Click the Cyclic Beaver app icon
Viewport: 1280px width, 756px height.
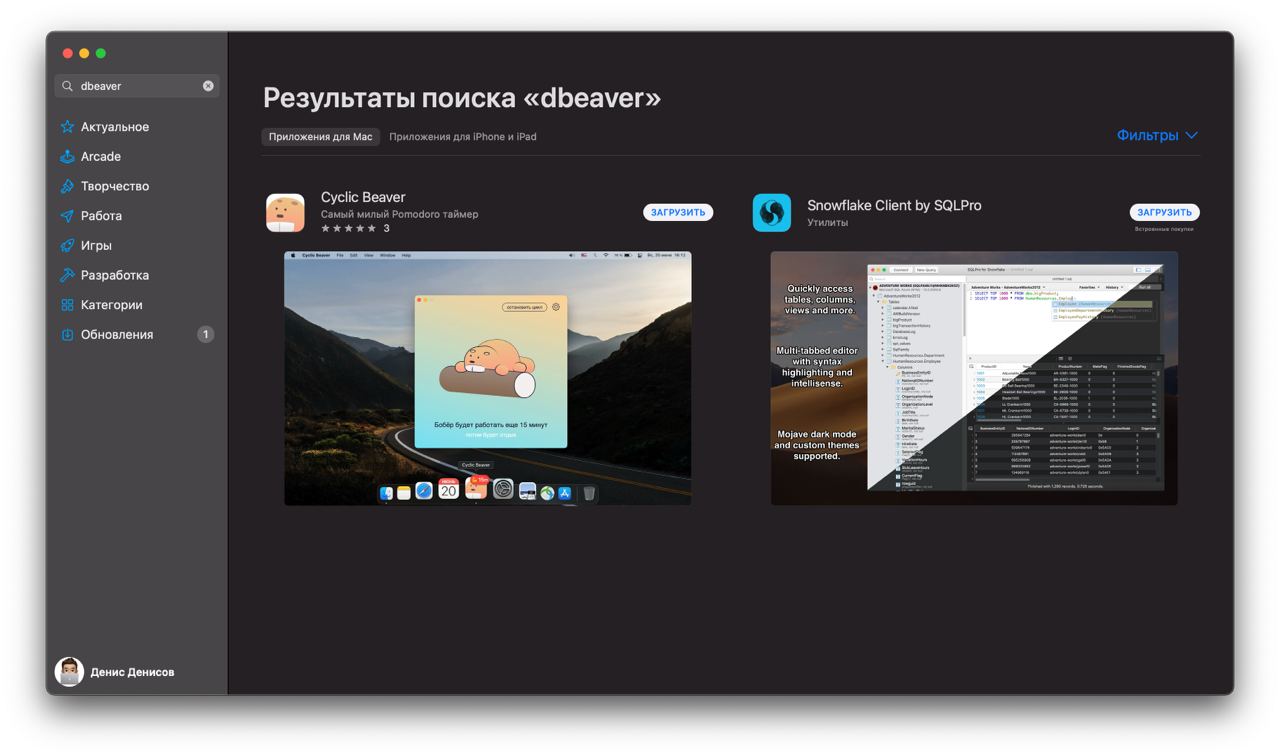coord(285,213)
